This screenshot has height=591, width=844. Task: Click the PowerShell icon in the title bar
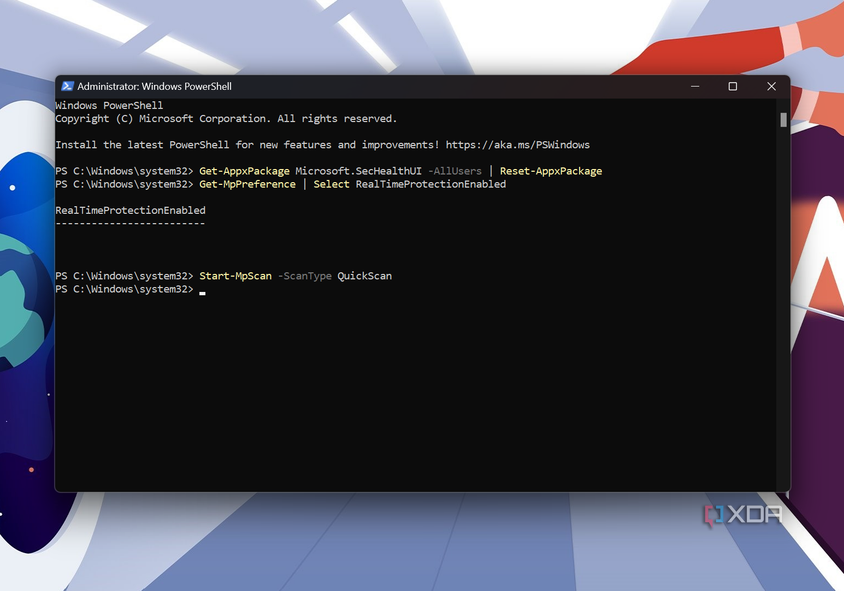click(68, 86)
